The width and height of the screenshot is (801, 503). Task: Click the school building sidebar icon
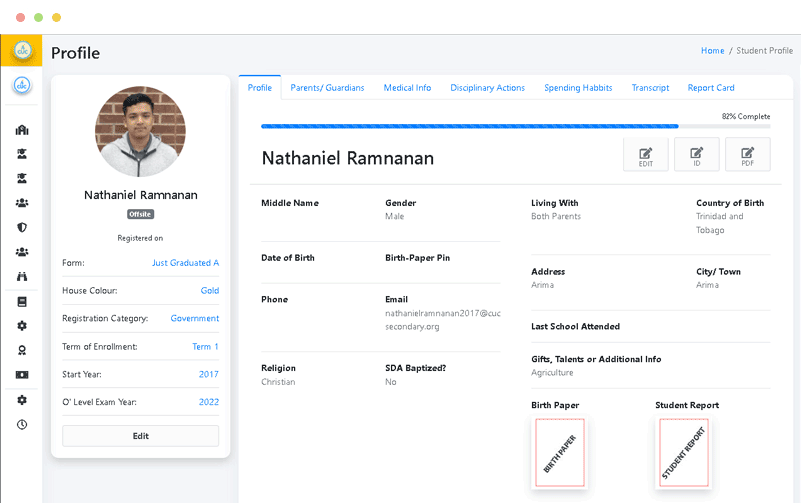pyautogui.click(x=22, y=130)
